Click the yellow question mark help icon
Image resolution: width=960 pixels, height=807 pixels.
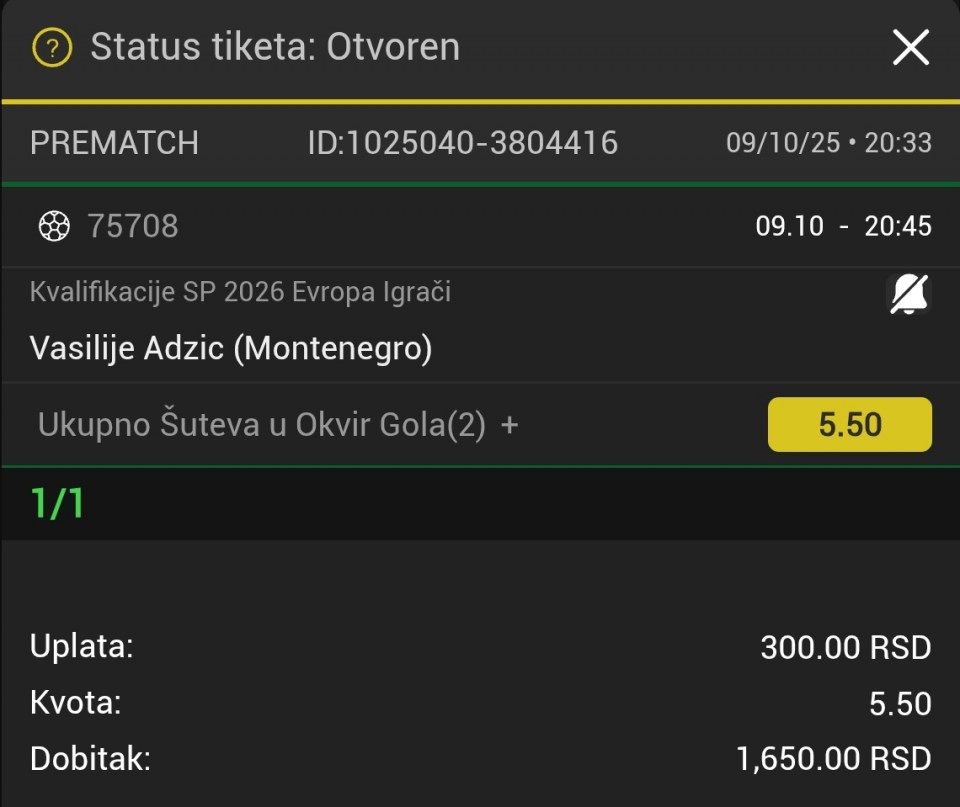pos(52,47)
